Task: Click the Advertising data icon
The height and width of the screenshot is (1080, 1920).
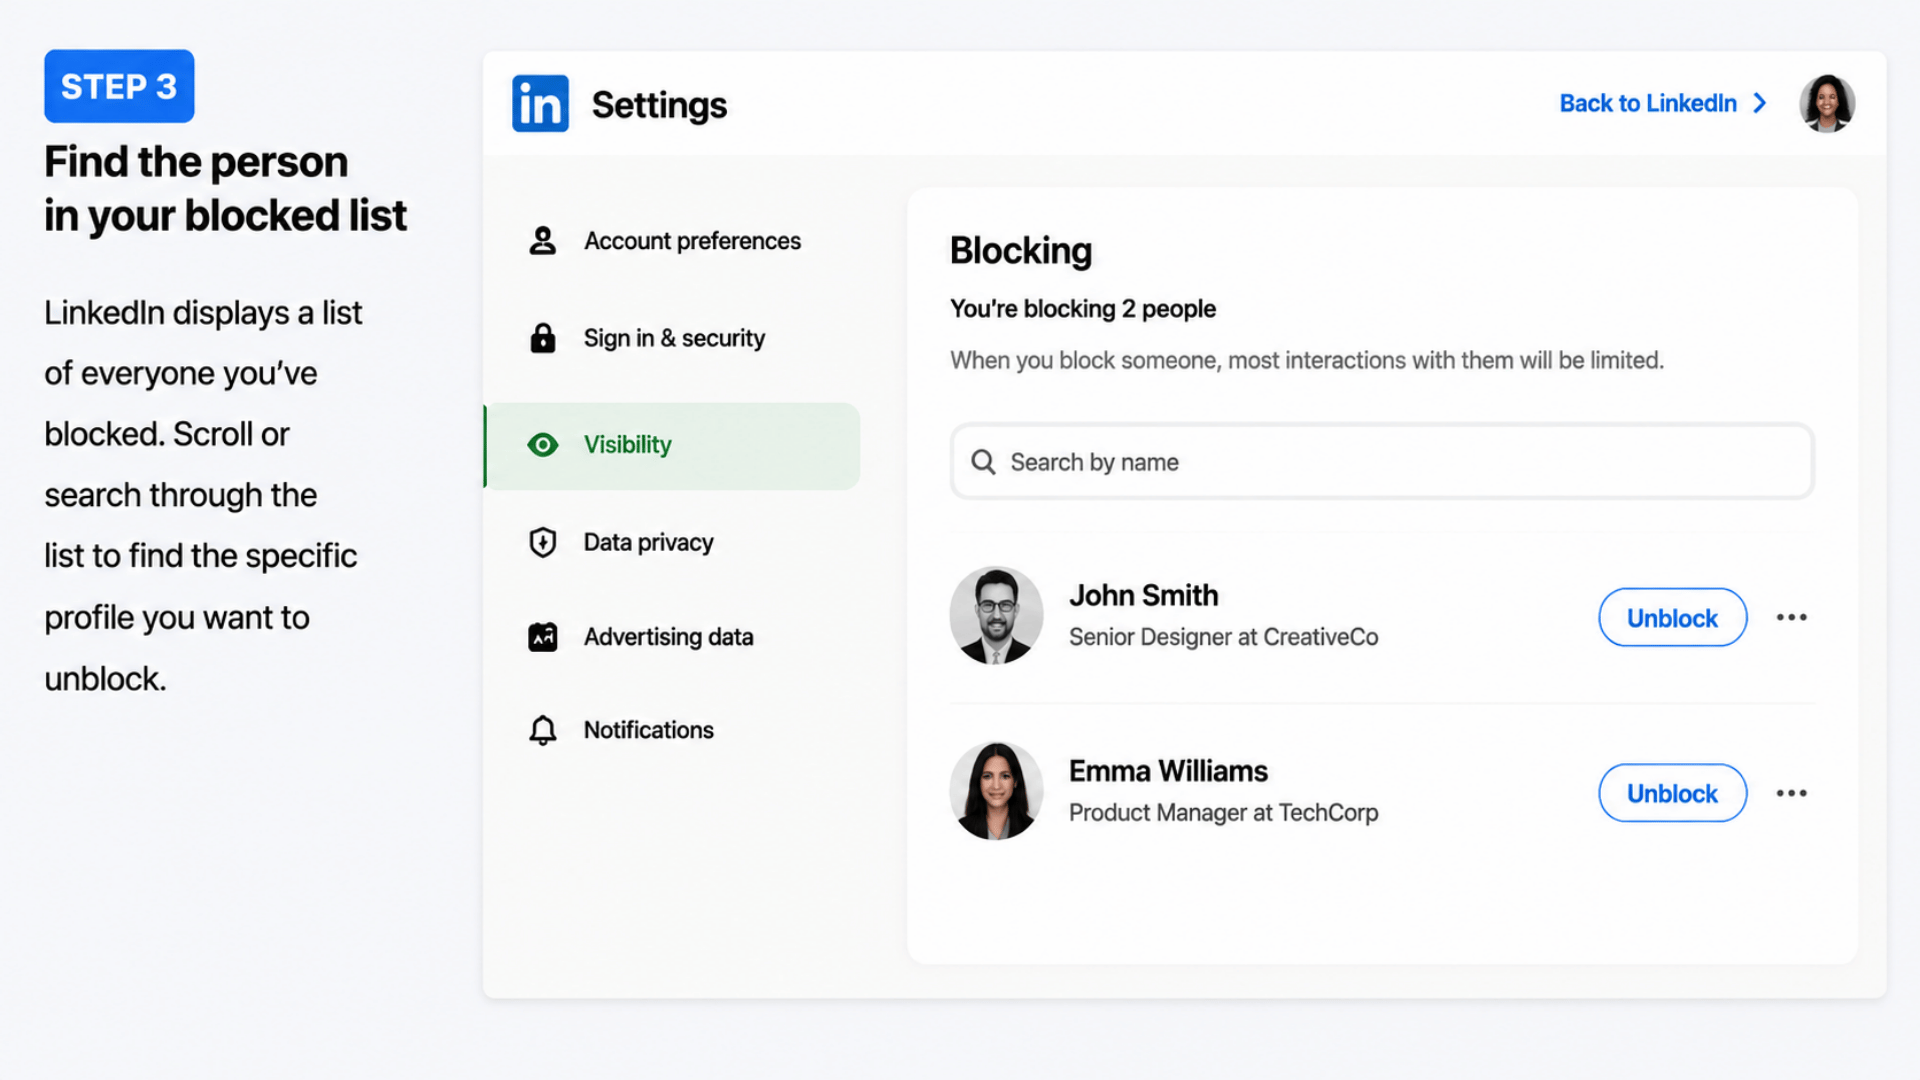Action: [542, 637]
